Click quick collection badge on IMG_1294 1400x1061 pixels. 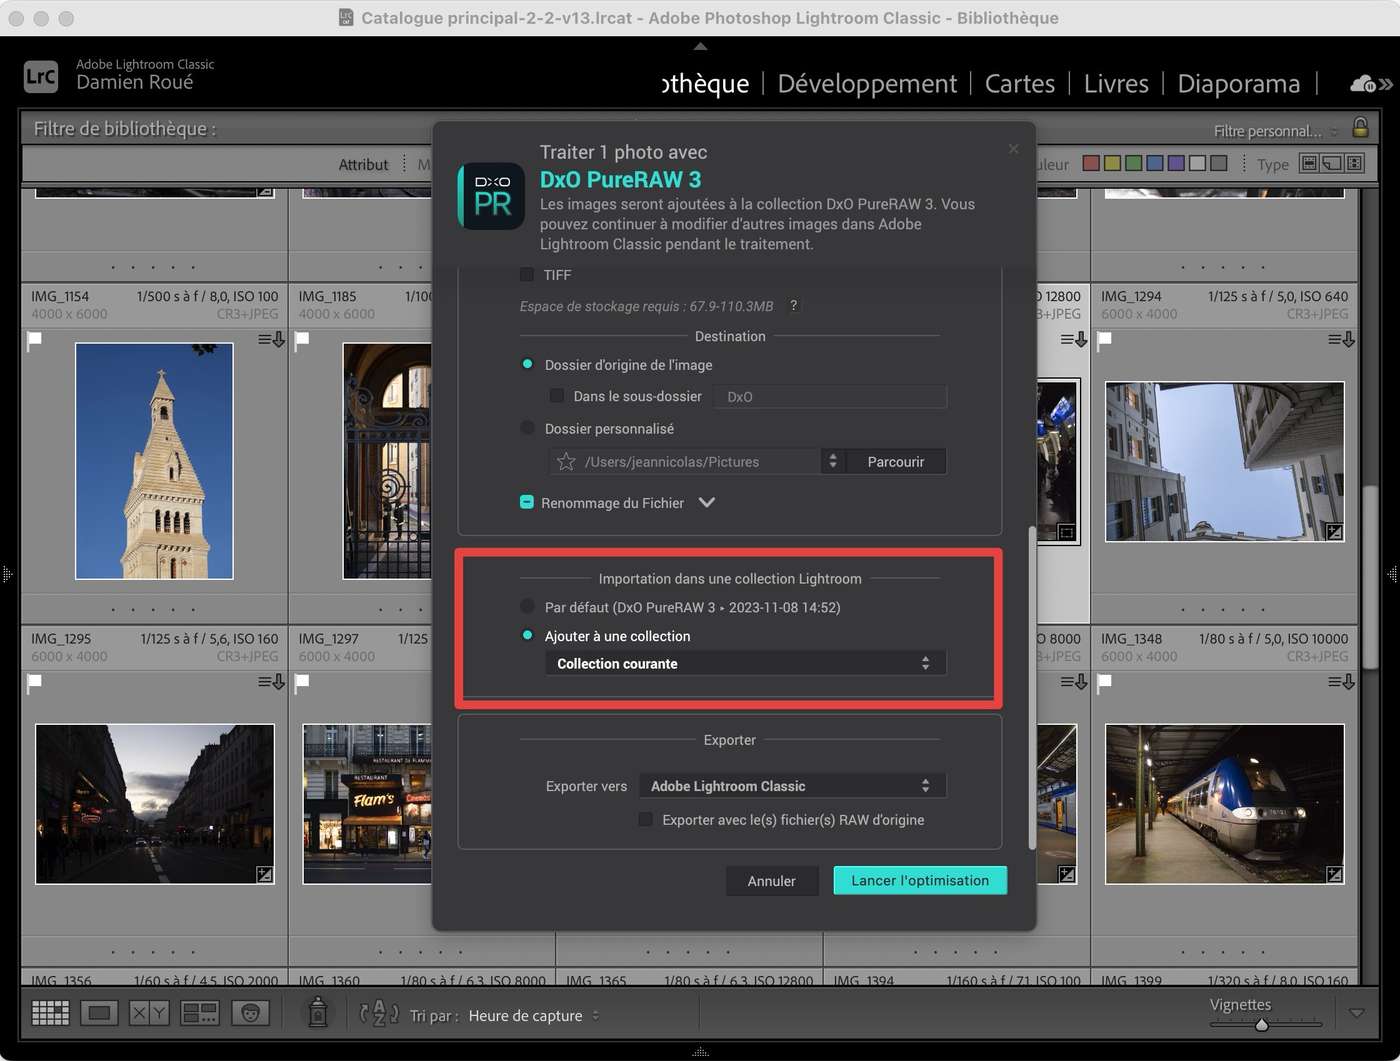pos(1341,340)
